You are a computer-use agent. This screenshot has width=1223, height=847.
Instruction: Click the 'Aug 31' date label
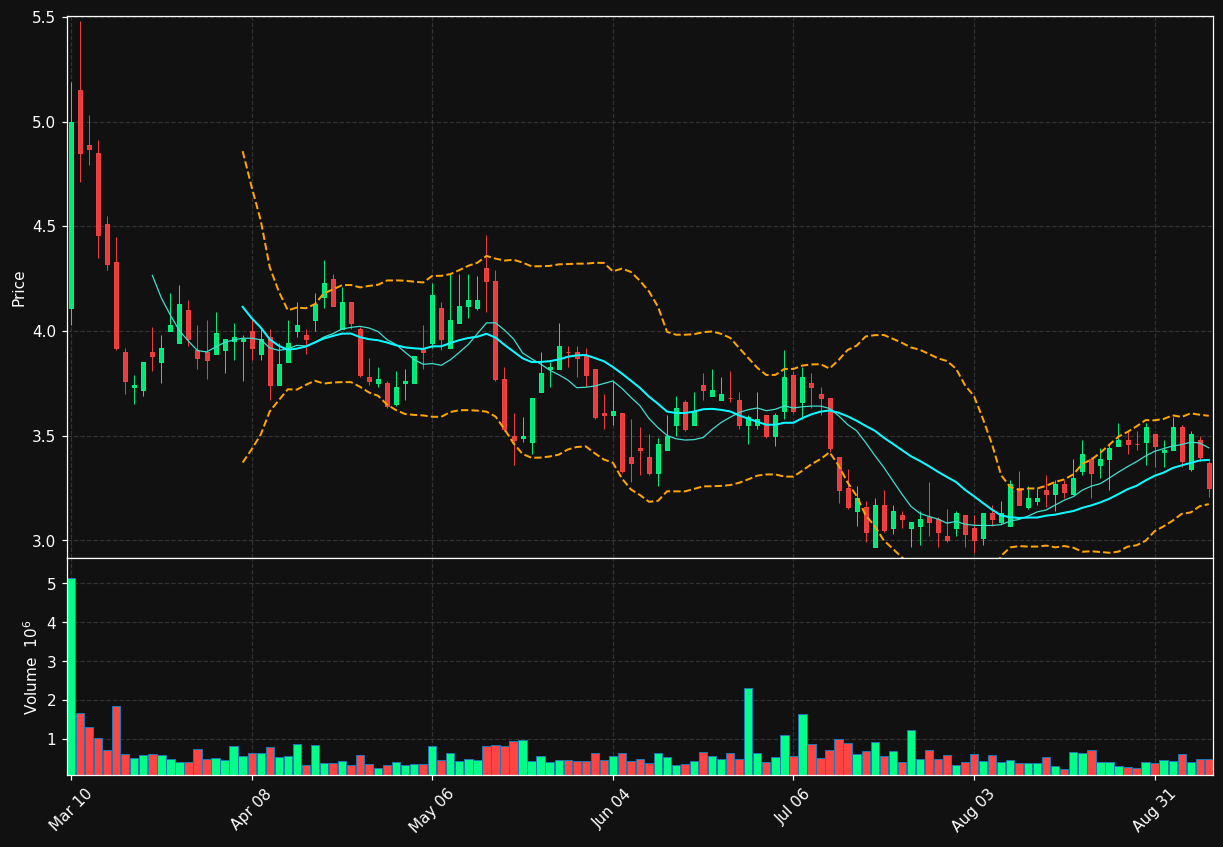coord(1152,810)
